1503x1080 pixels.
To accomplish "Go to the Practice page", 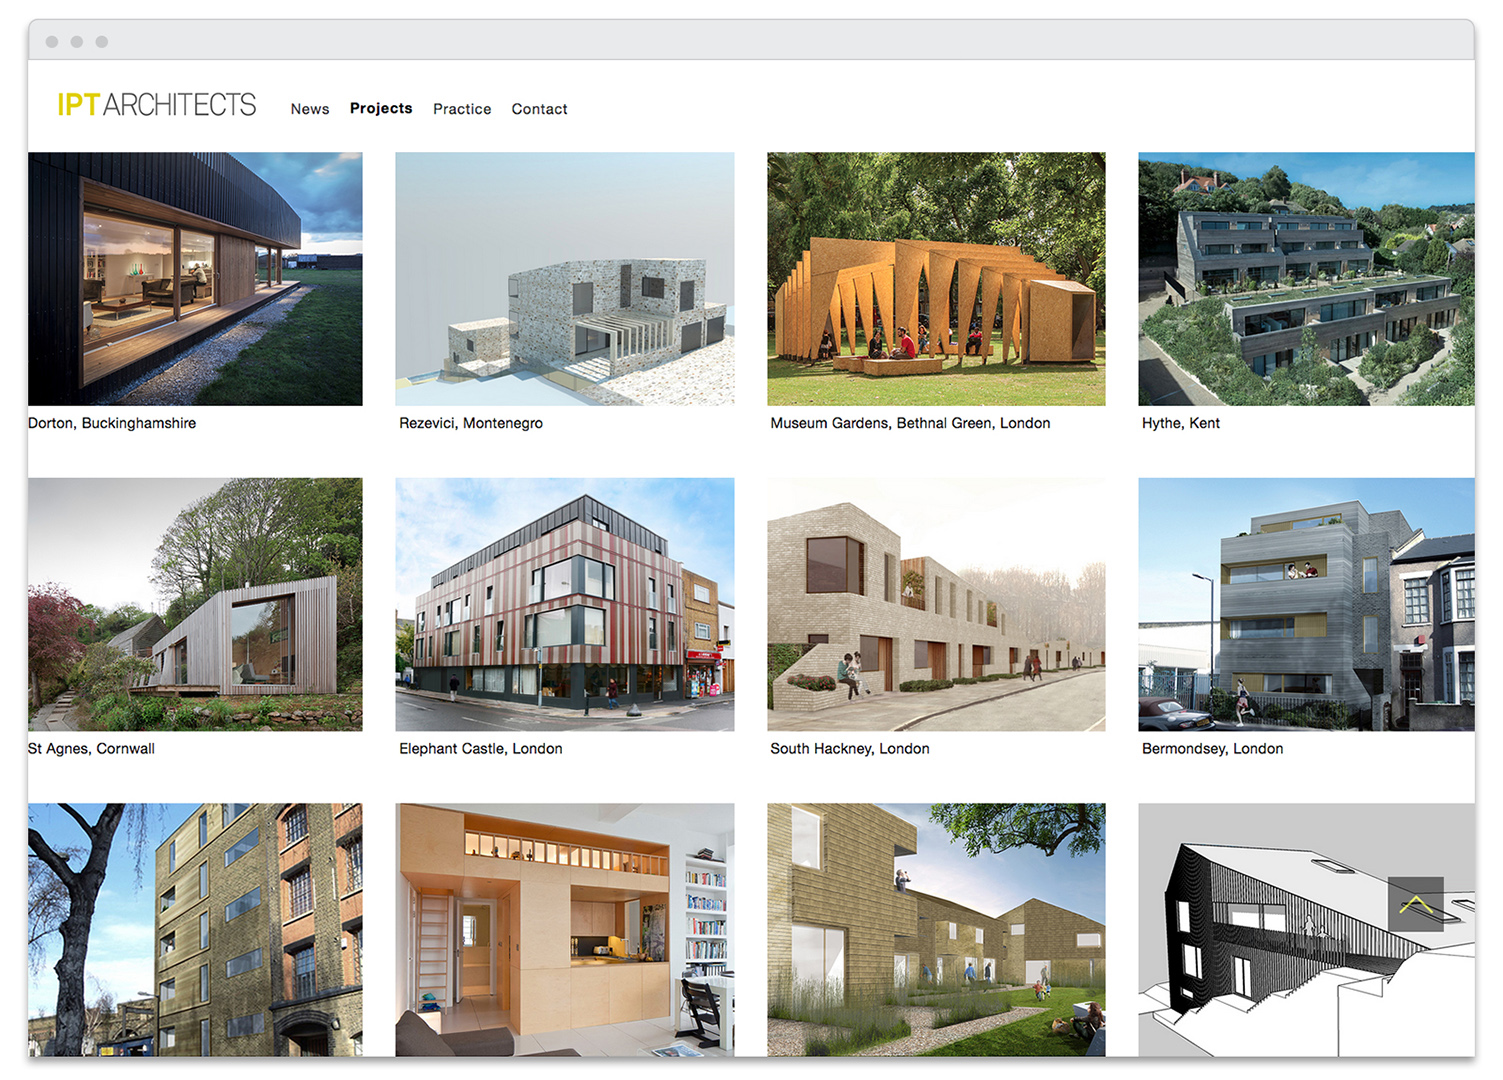I will pos(462,109).
